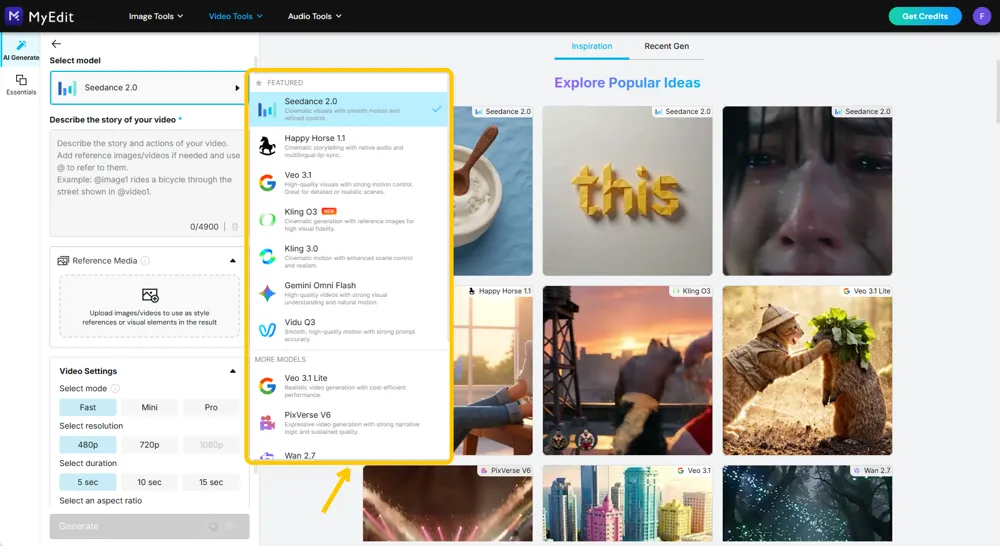Open the Video Tools dropdown menu
The image size is (1000, 546).
coord(235,16)
